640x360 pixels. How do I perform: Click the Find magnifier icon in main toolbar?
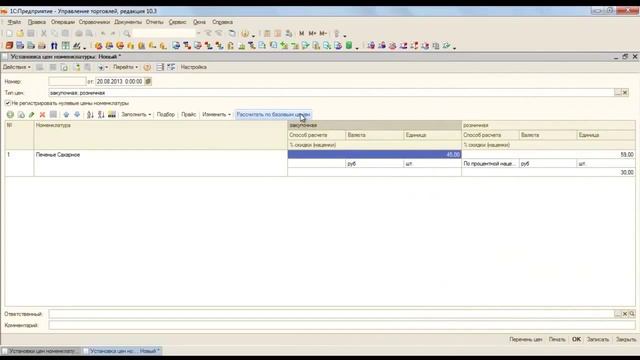click(x=127, y=33)
